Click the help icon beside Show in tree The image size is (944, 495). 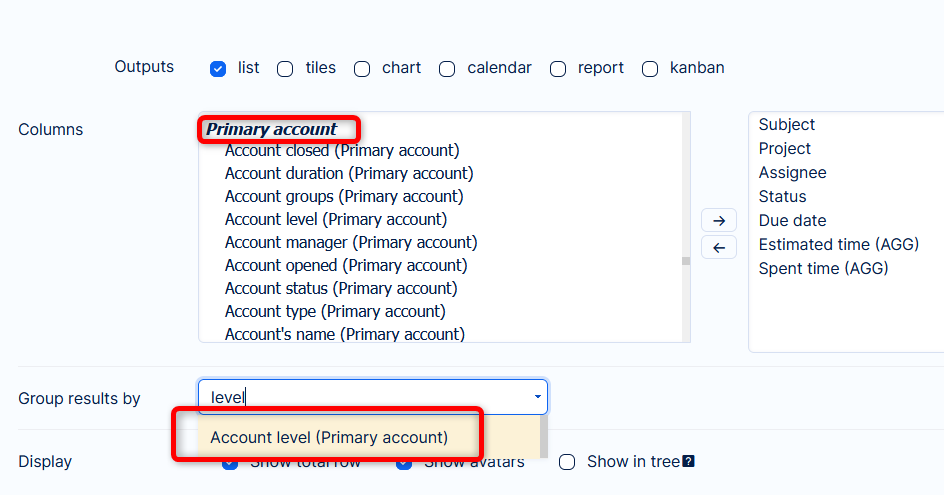[x=688, y=462]
